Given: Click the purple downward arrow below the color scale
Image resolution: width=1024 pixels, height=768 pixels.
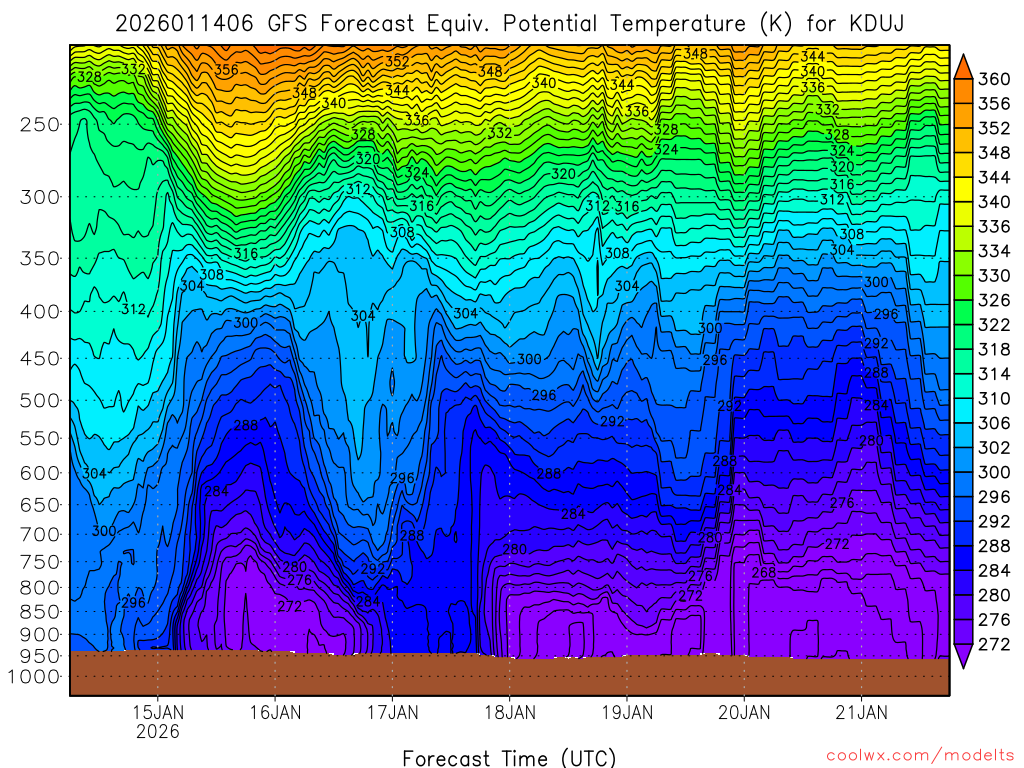Looking at the screenshot, I should point(963,656).
